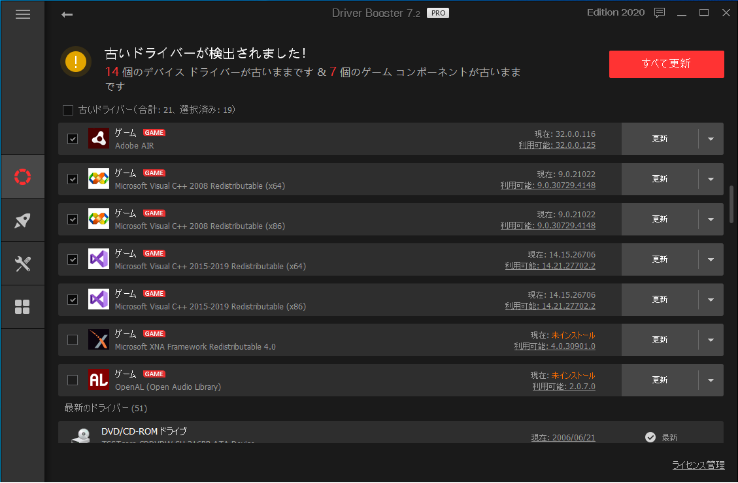
Task: Open the Action Center grid icon
Action: [23, 307]
